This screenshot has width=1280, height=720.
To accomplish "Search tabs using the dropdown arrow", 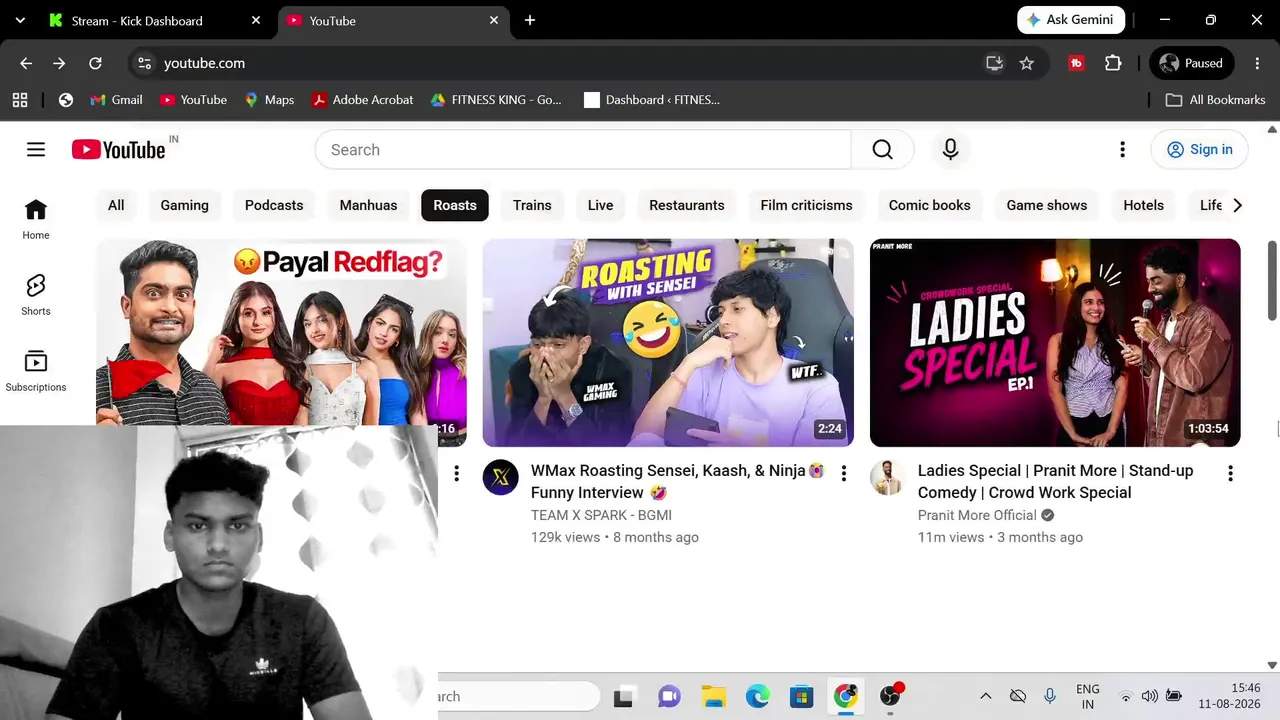I will click(x=20, y=20).
